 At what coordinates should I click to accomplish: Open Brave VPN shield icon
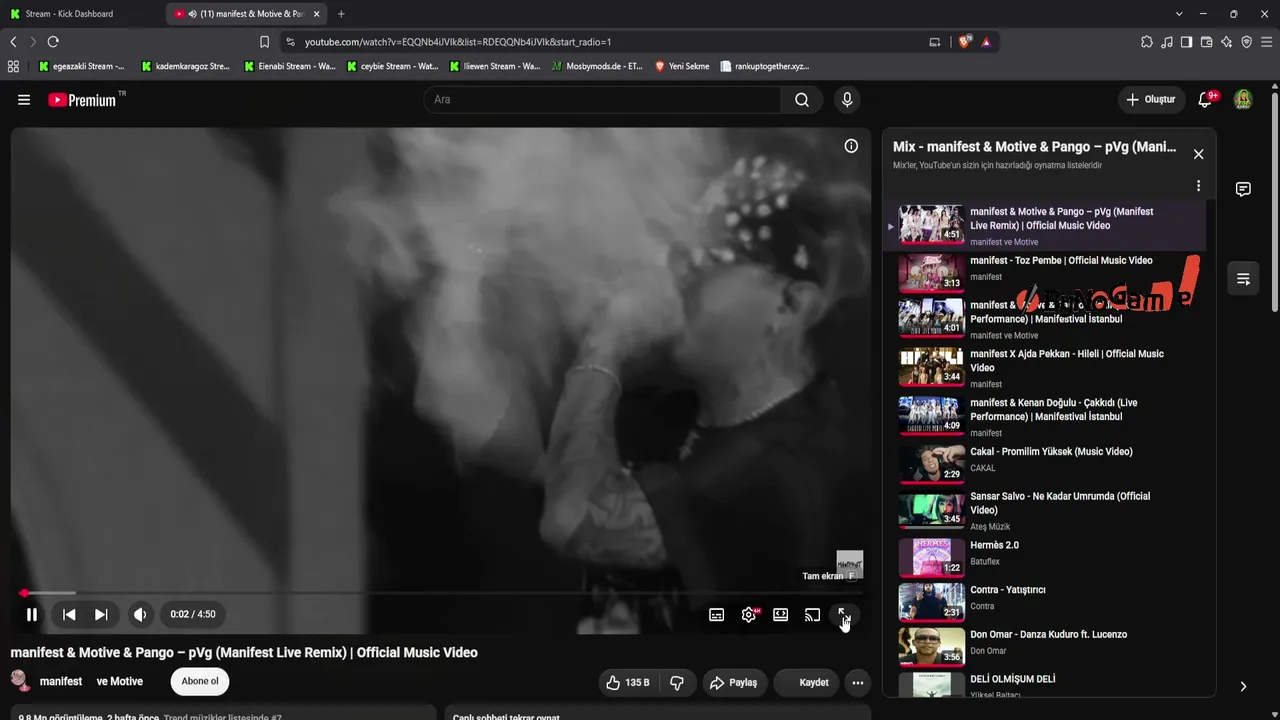pos(1246,42)
